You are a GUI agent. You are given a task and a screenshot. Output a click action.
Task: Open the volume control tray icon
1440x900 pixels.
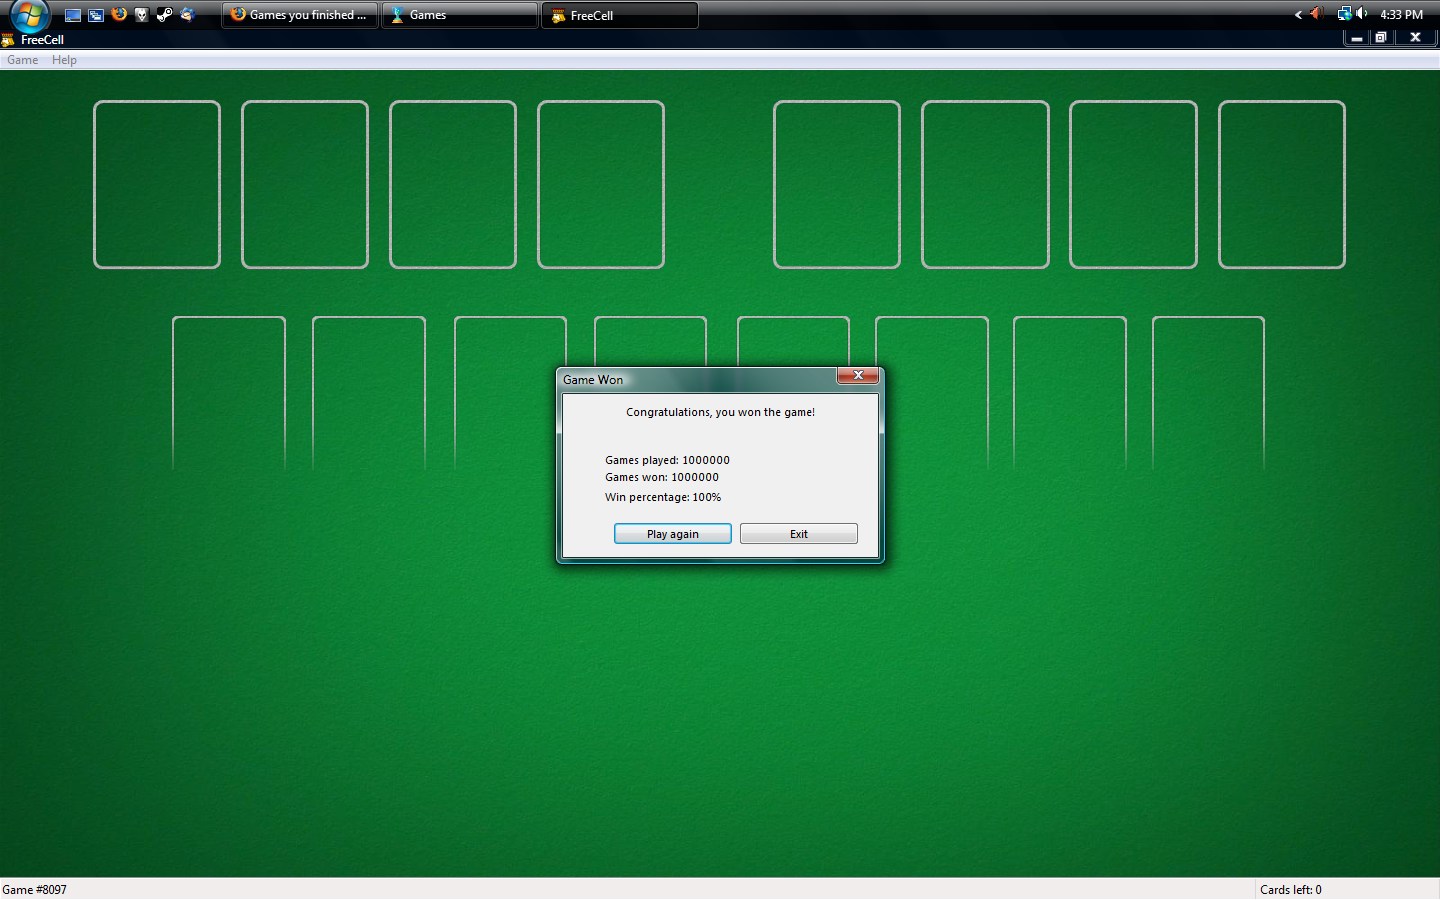pos(1362,14)
